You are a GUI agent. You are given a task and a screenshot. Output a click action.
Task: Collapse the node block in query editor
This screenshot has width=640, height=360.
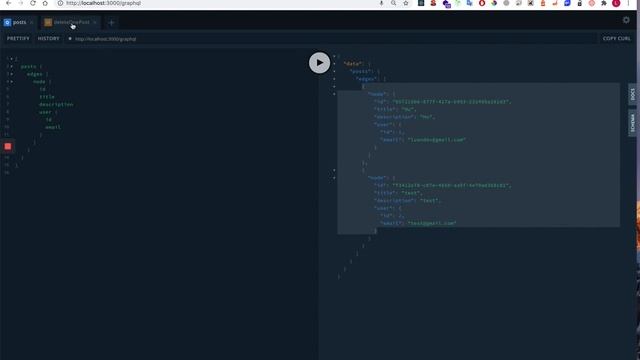pyautogui.click(x=12, y=82)
